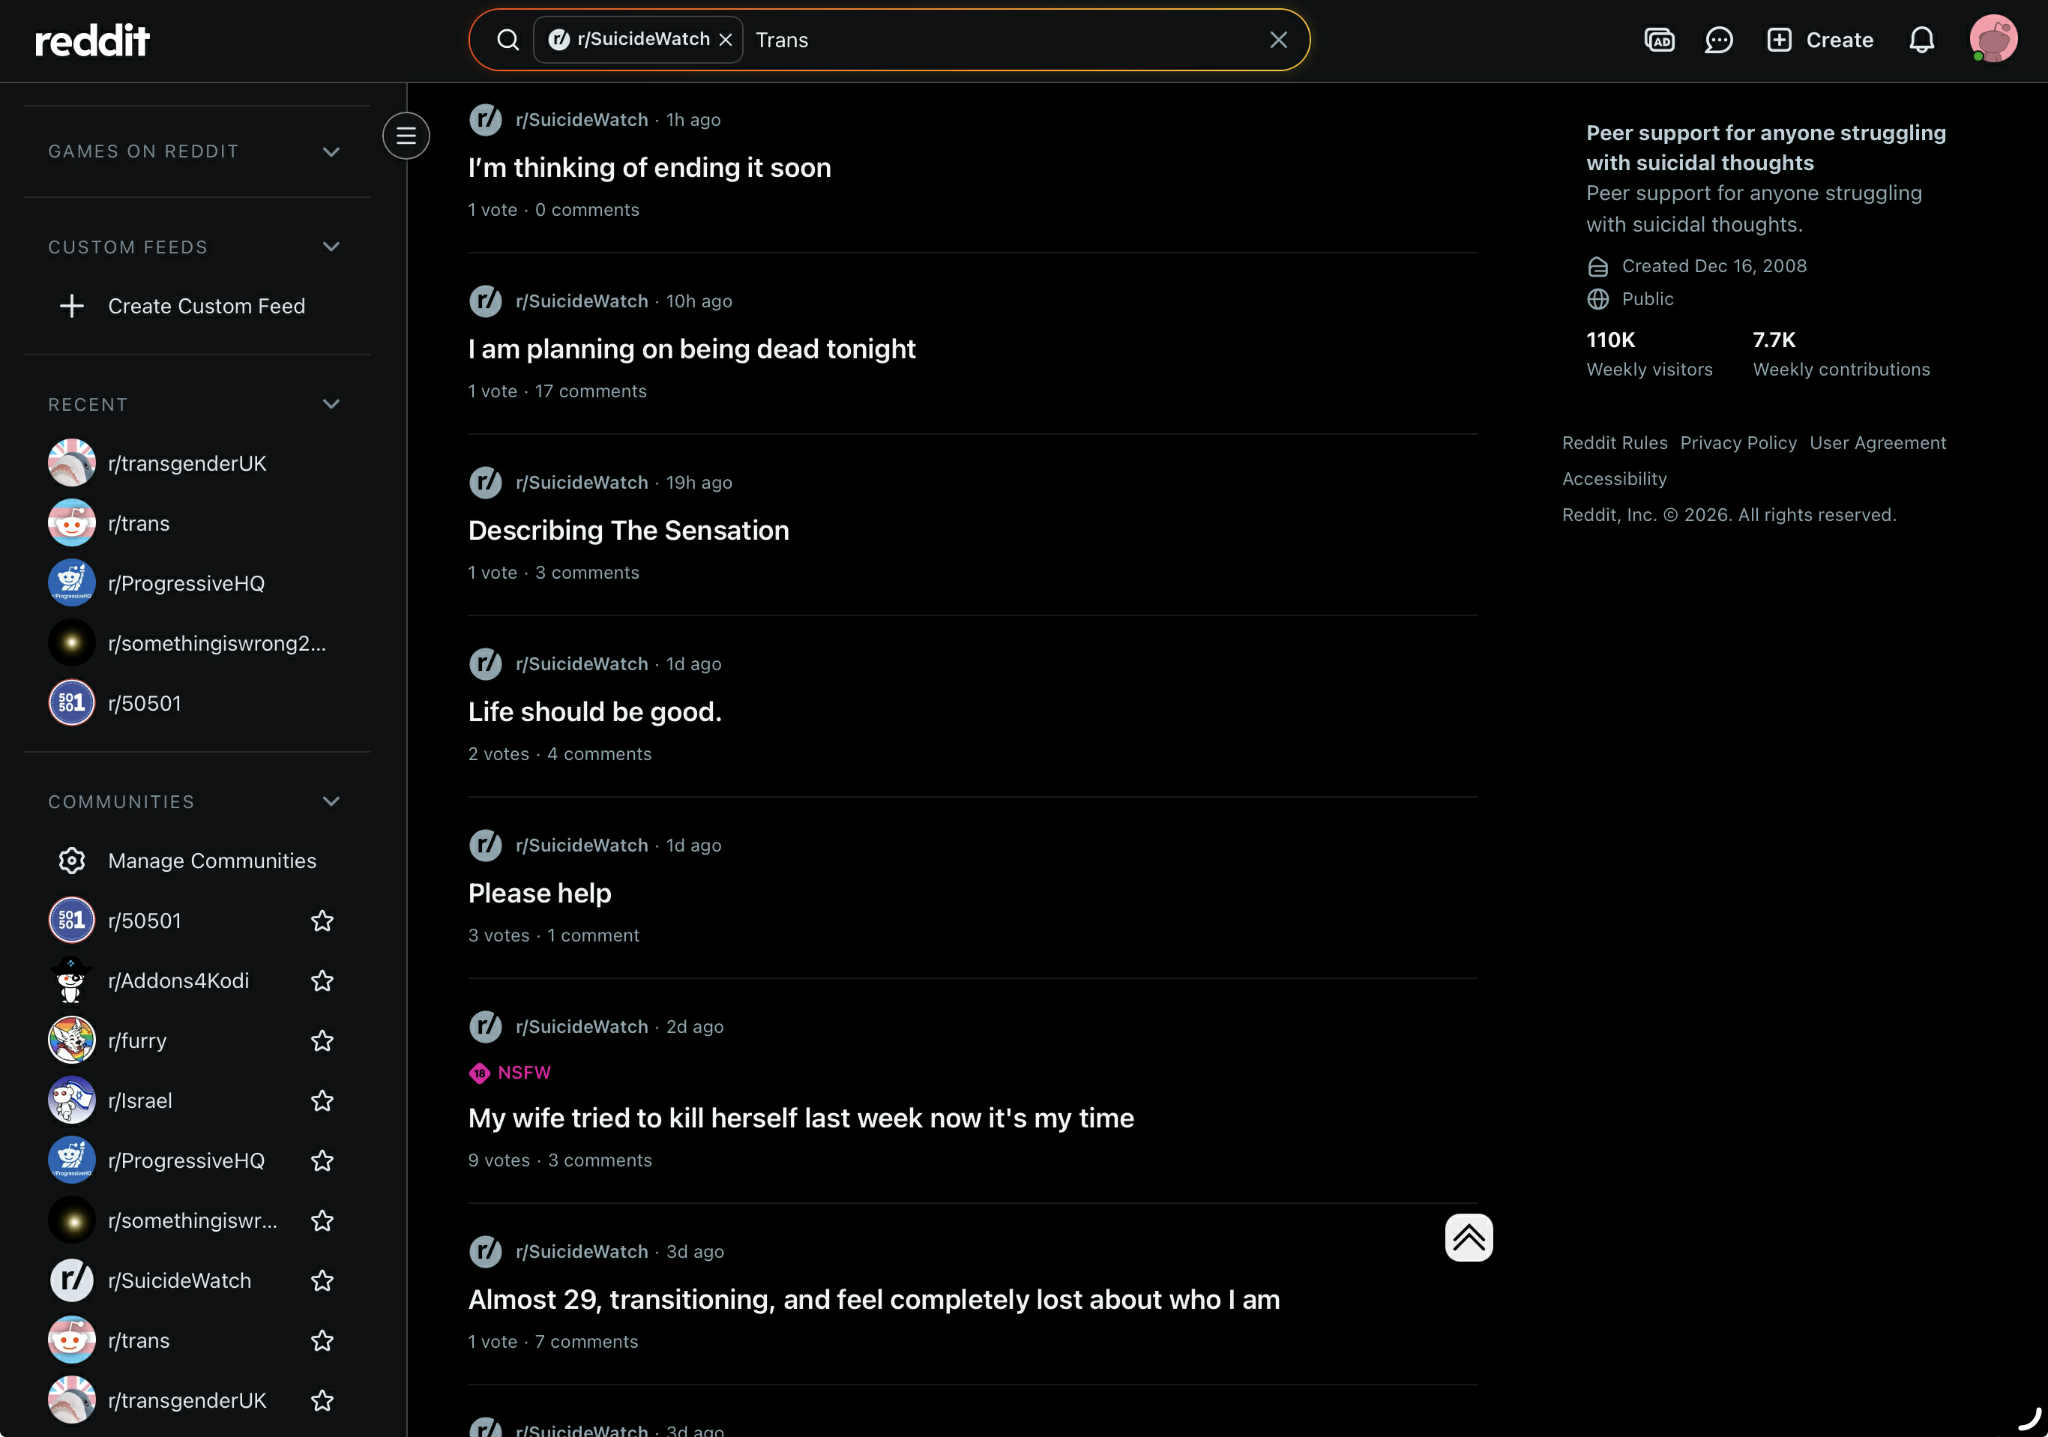Go to r/transgenderUK in Recent
This screenshot has height=1437, width=2048.
point(187,464)
